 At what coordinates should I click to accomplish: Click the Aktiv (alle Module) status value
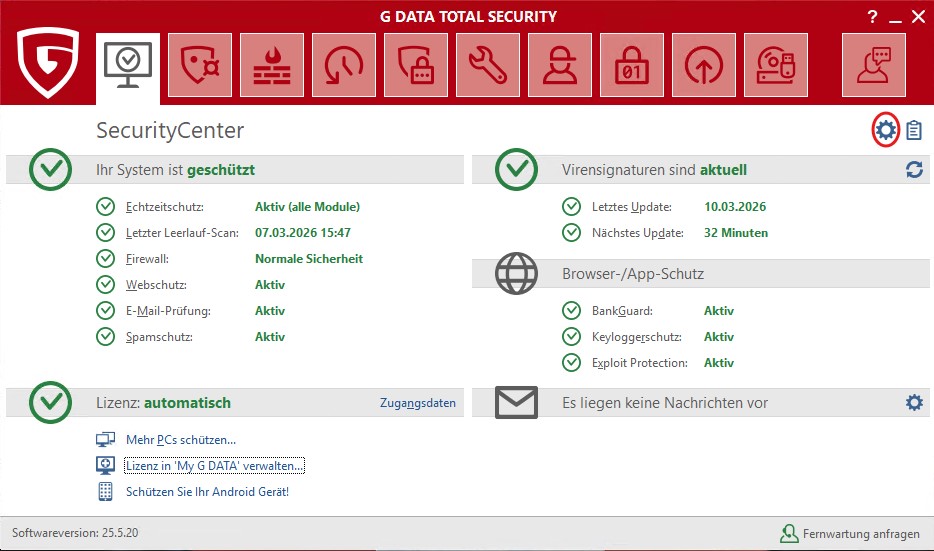click(307, 207)
